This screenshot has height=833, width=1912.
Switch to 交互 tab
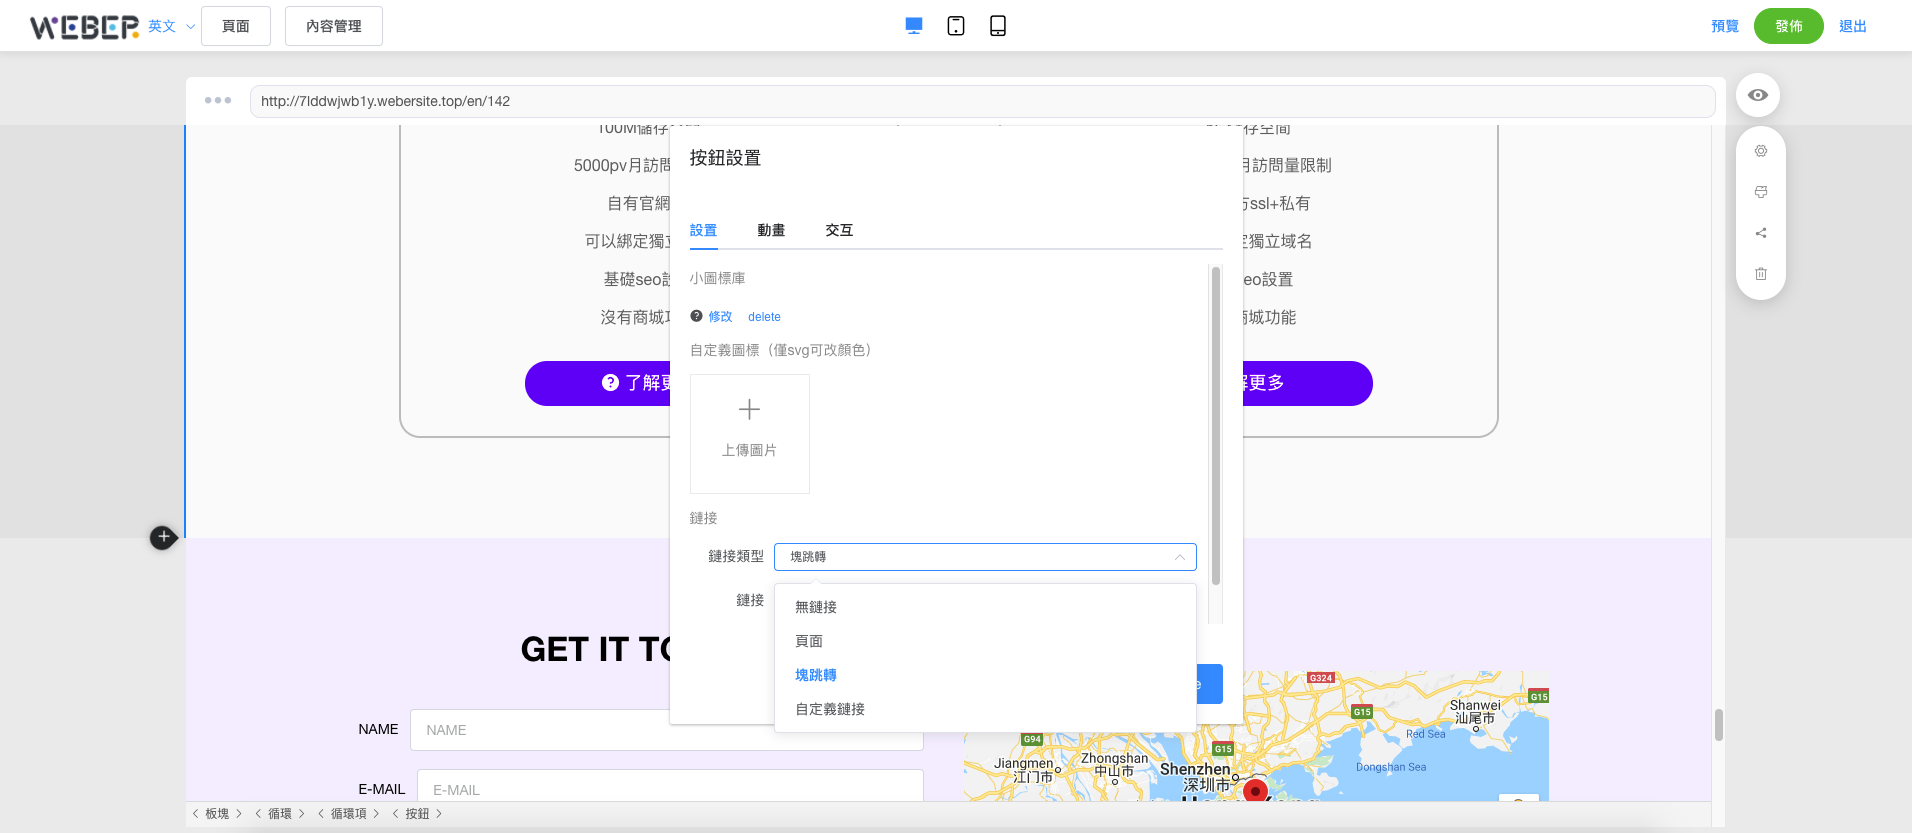(x=839, y=230)
